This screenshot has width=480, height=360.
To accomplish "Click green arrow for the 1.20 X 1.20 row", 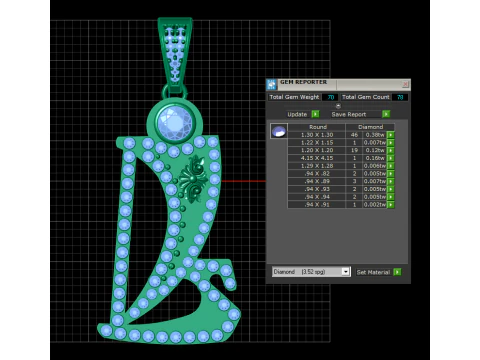I will [391, 150].
